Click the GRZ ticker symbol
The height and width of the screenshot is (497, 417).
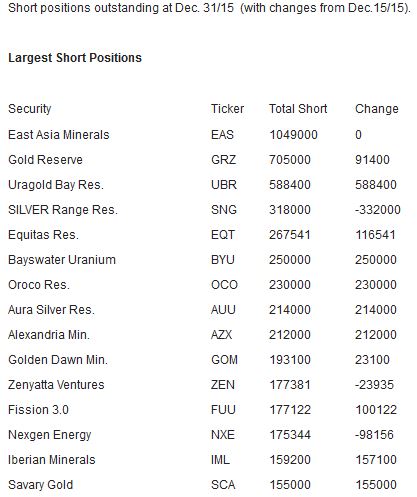[x=223, y=160]
